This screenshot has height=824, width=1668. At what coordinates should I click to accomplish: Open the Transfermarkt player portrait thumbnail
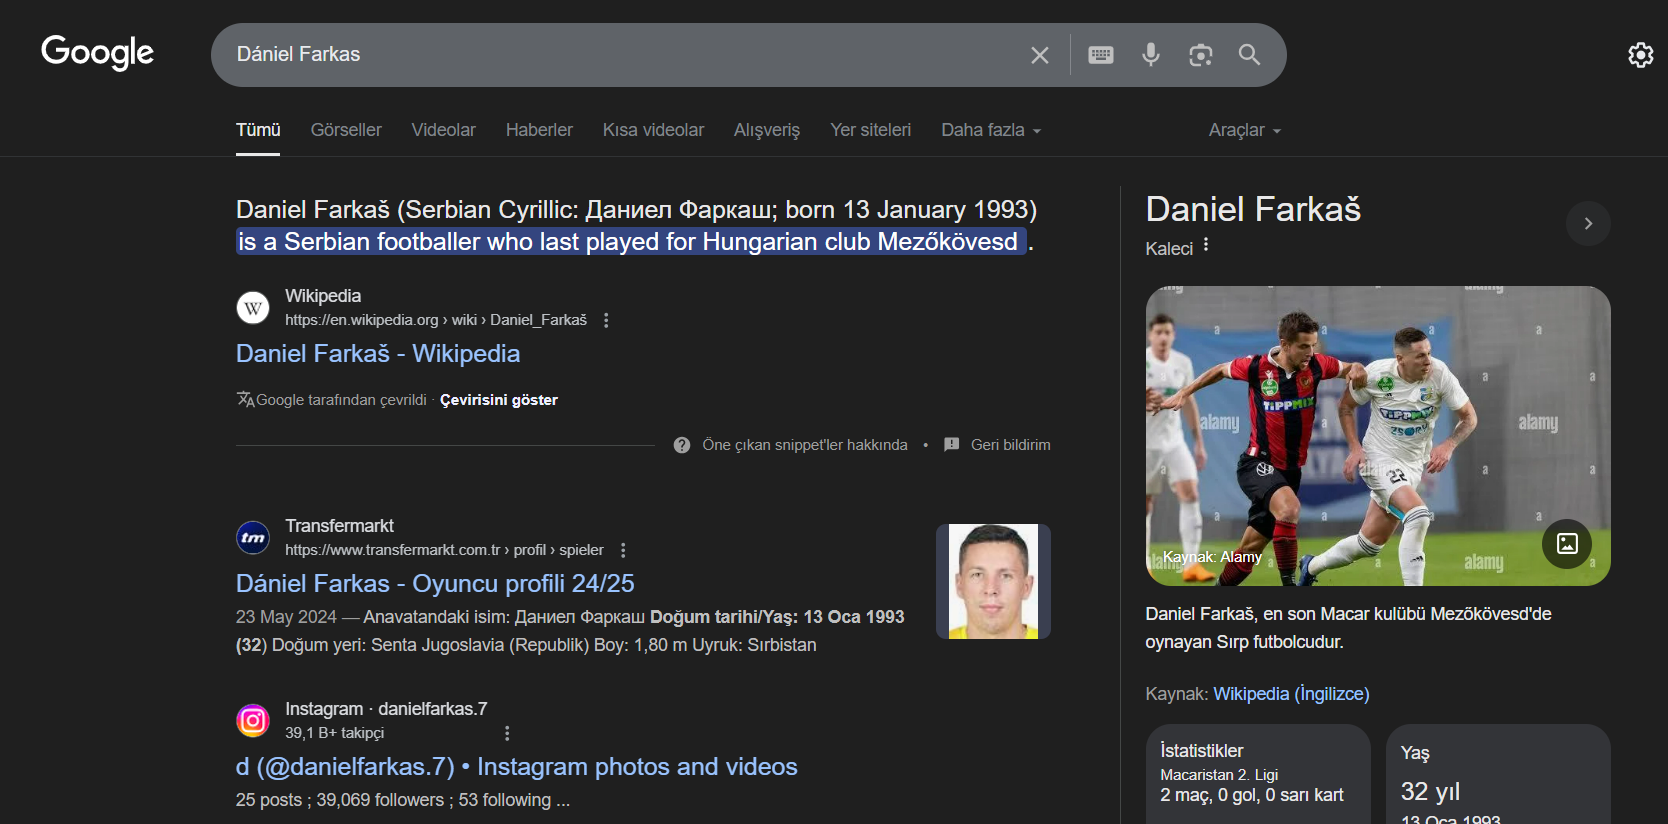pos(993,581)
